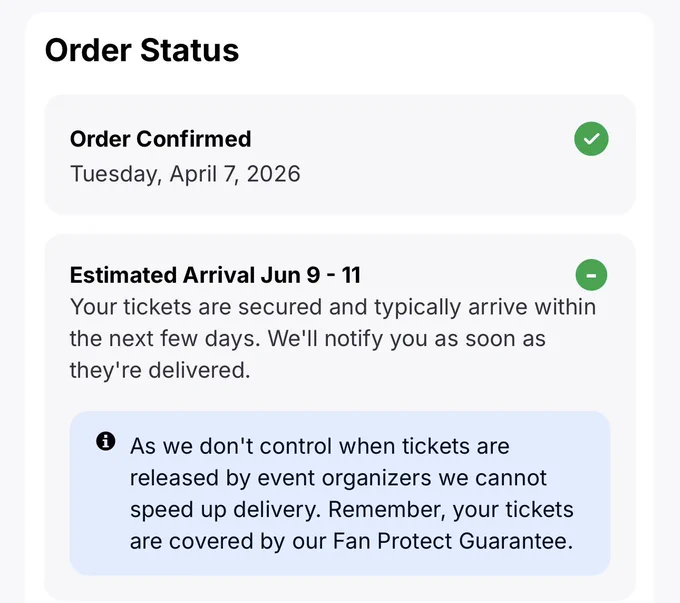Click the 'are covered by our' text
The width and height of the screenshot is (680, 603).
pyautogui.click(x=228, y=541)
